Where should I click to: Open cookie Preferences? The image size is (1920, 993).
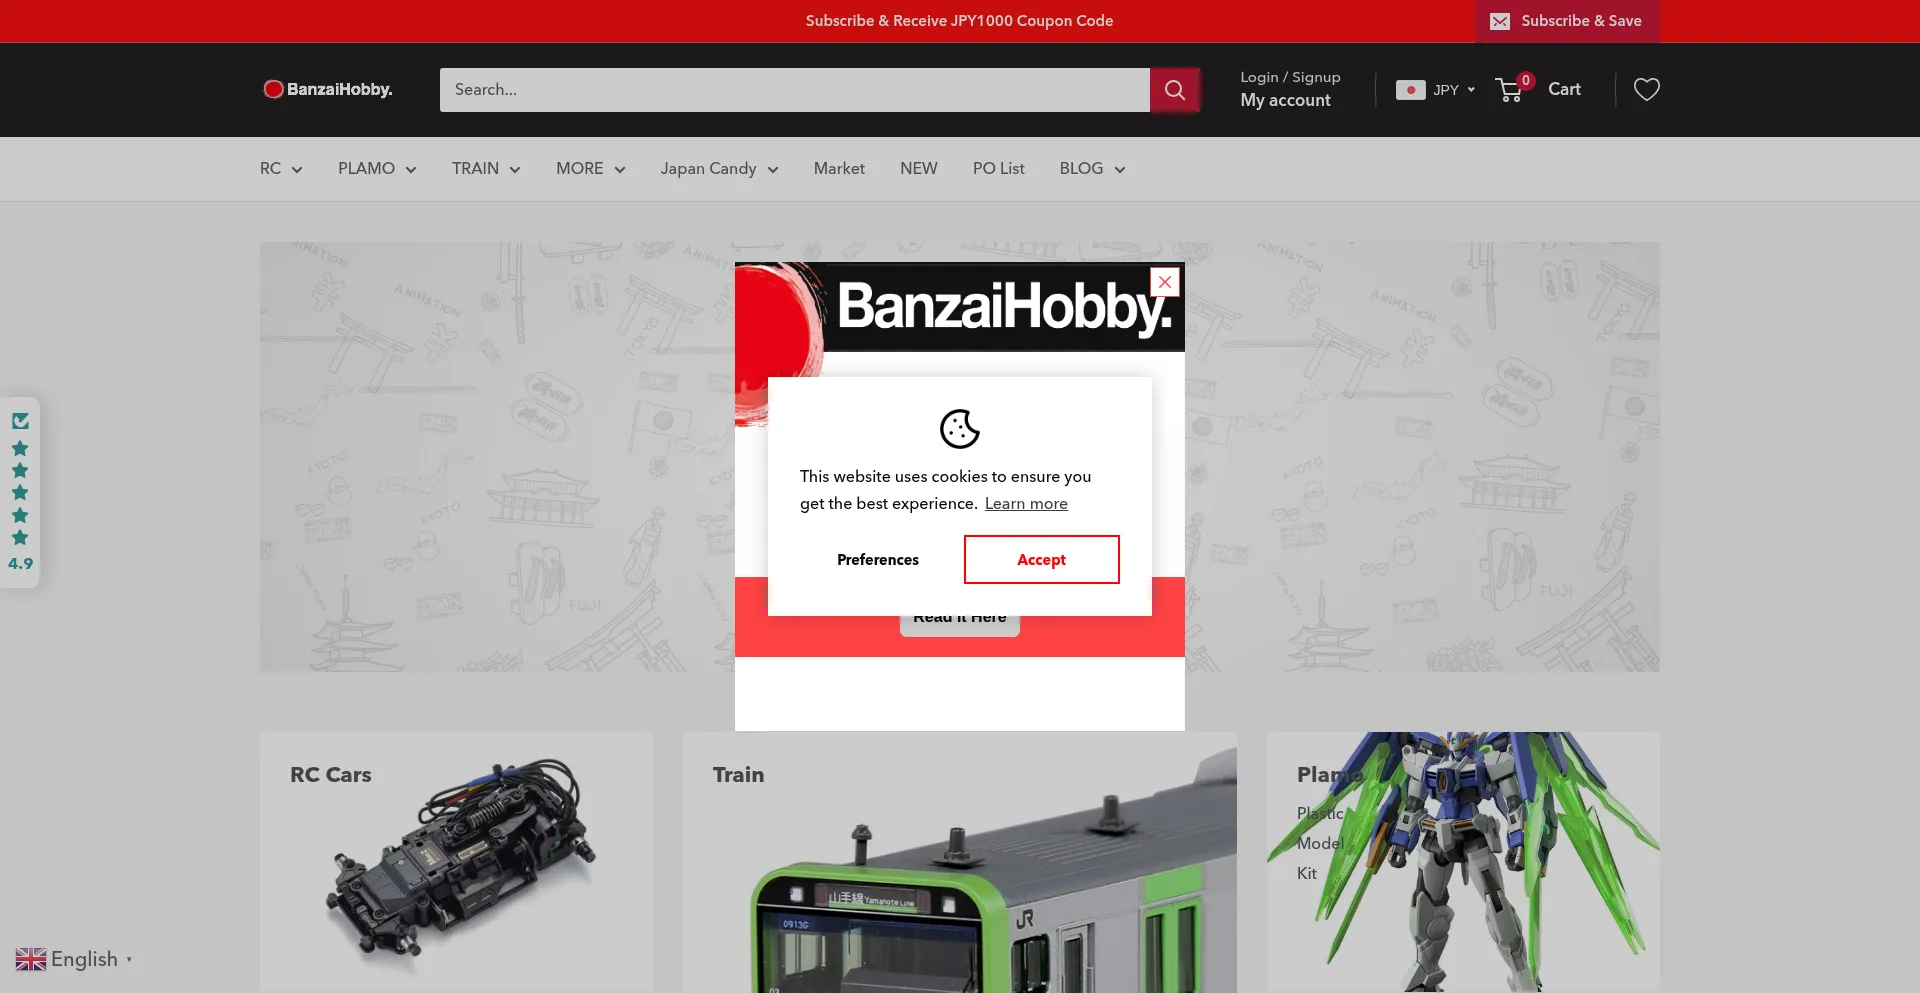coord(877,560)
